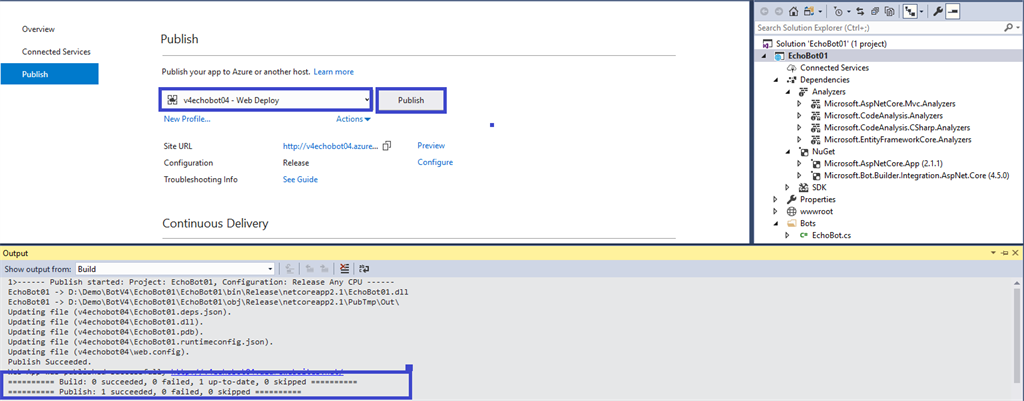
Task: Open the Output window options dropdown arrow
Action: tap(995, 253)
